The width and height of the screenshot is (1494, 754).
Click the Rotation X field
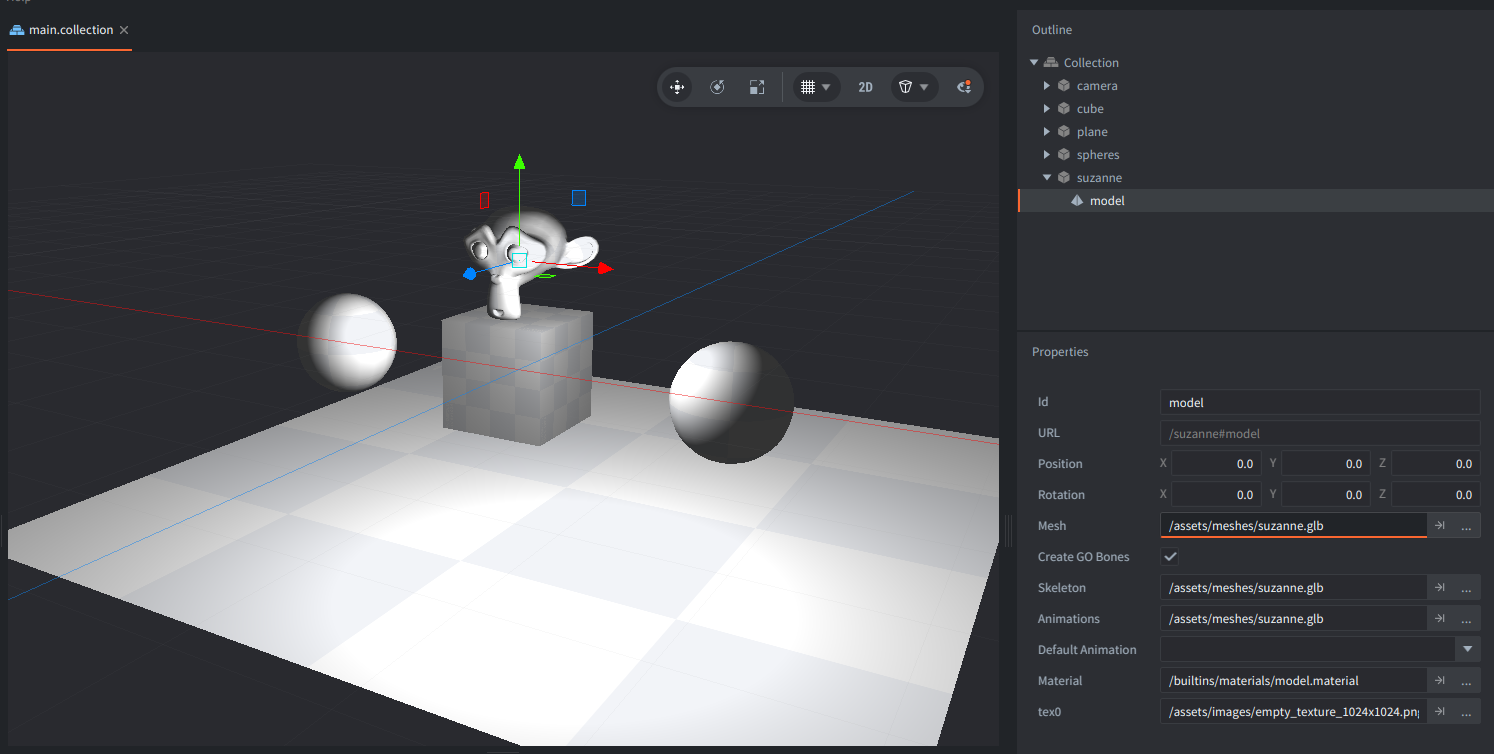(x=1216, y=494)
